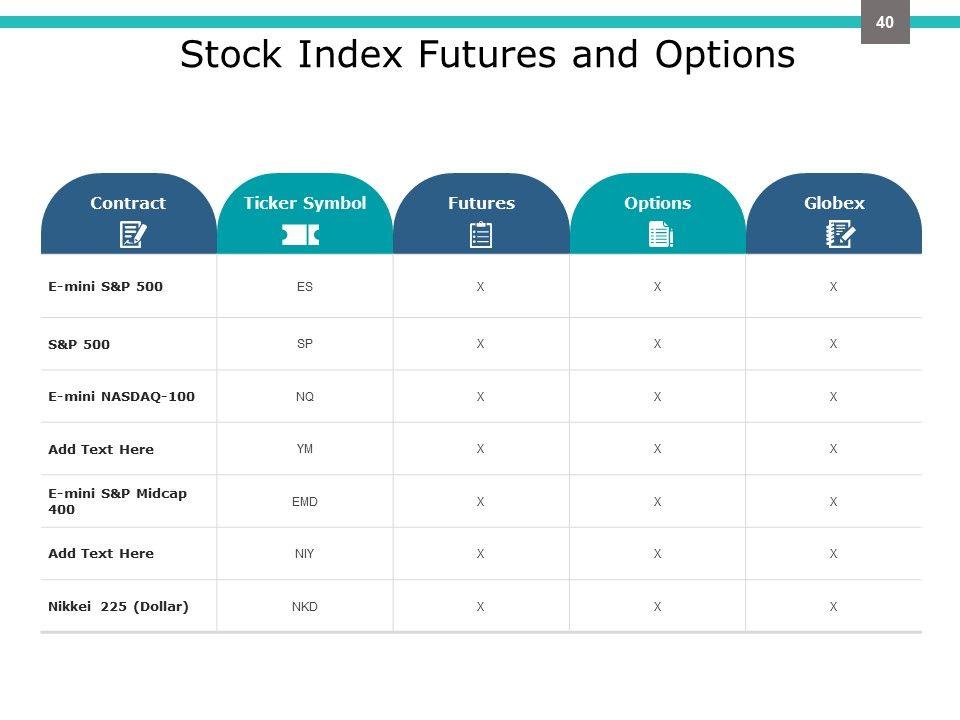The width and height of the screenshot is (960, 720).
Task: Select the Contract column header
Action: [128, 203]
